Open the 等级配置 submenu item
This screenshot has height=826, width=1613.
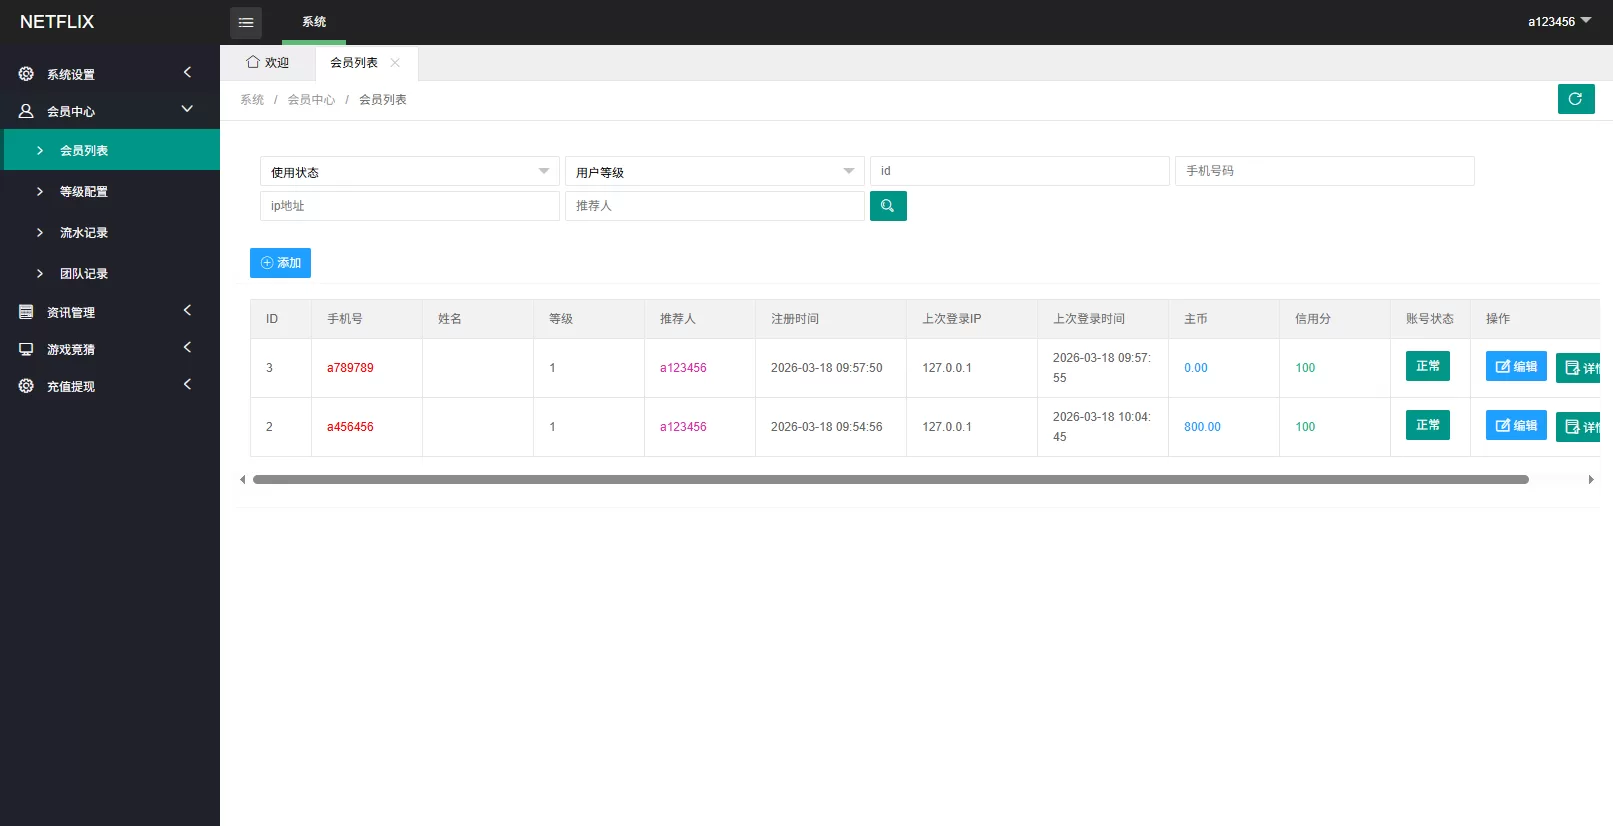click(x=84, y=192)
